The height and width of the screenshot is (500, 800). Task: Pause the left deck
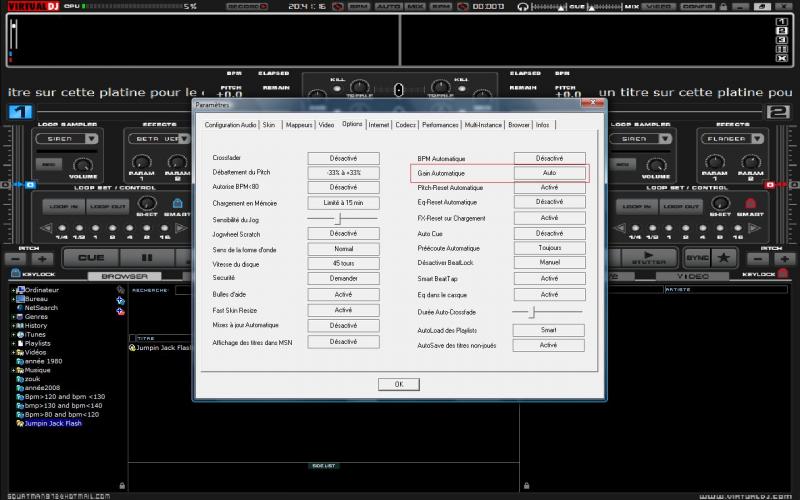(x=147, y=258)
